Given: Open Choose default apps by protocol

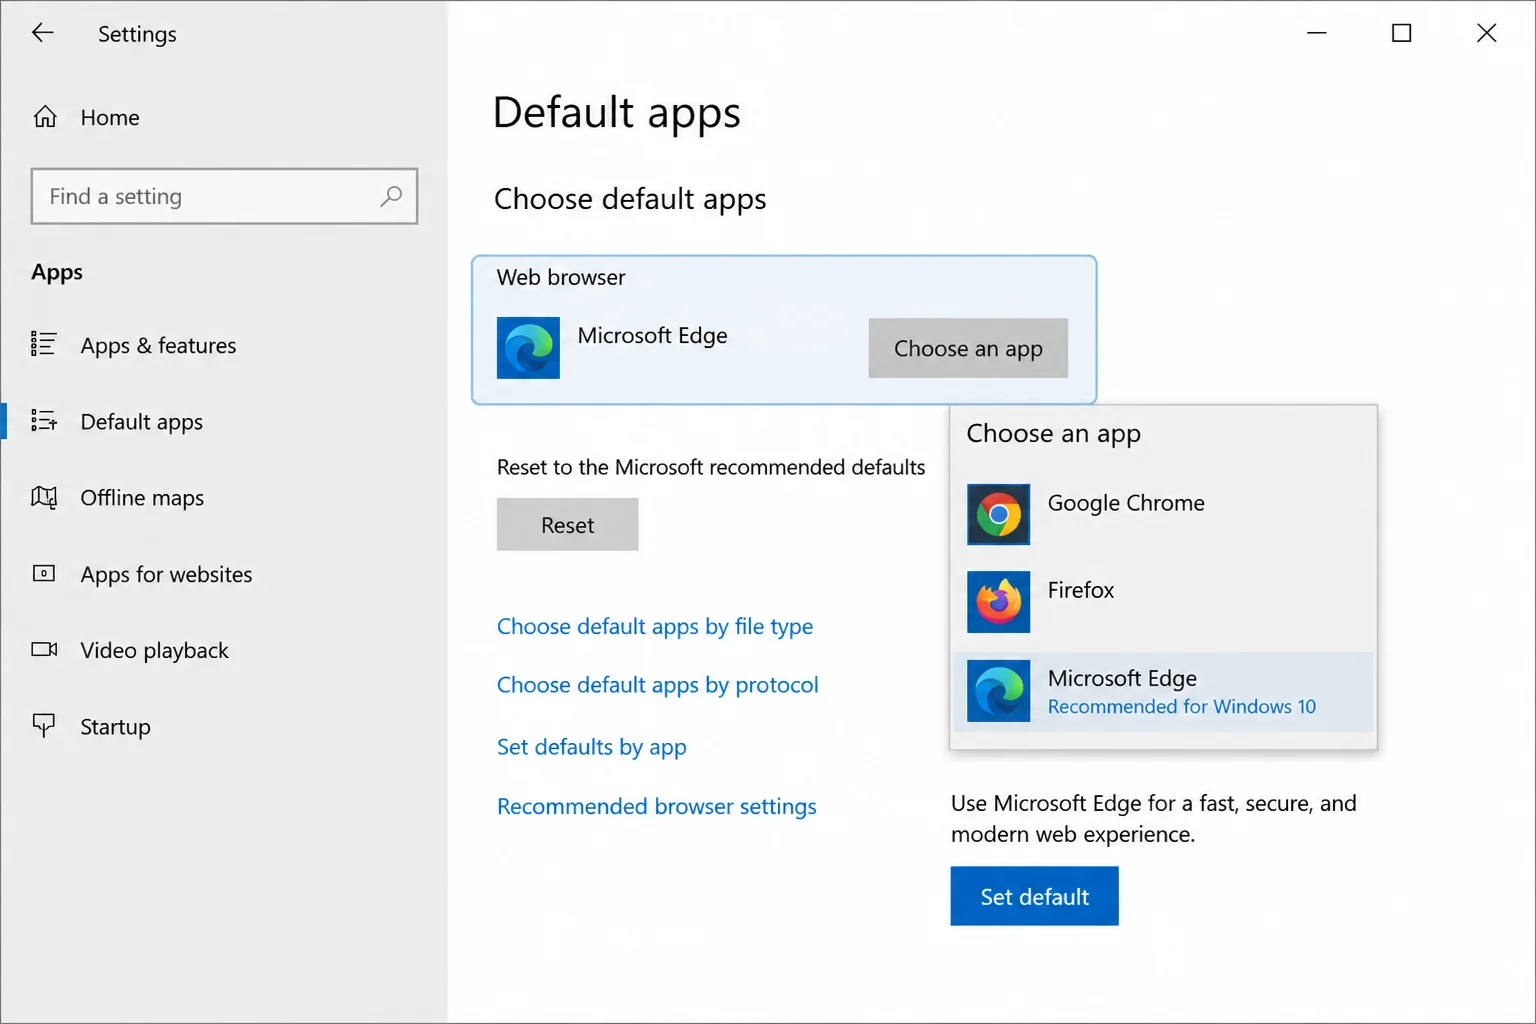Looking at the screenshot, I should (x=658, y=685).
